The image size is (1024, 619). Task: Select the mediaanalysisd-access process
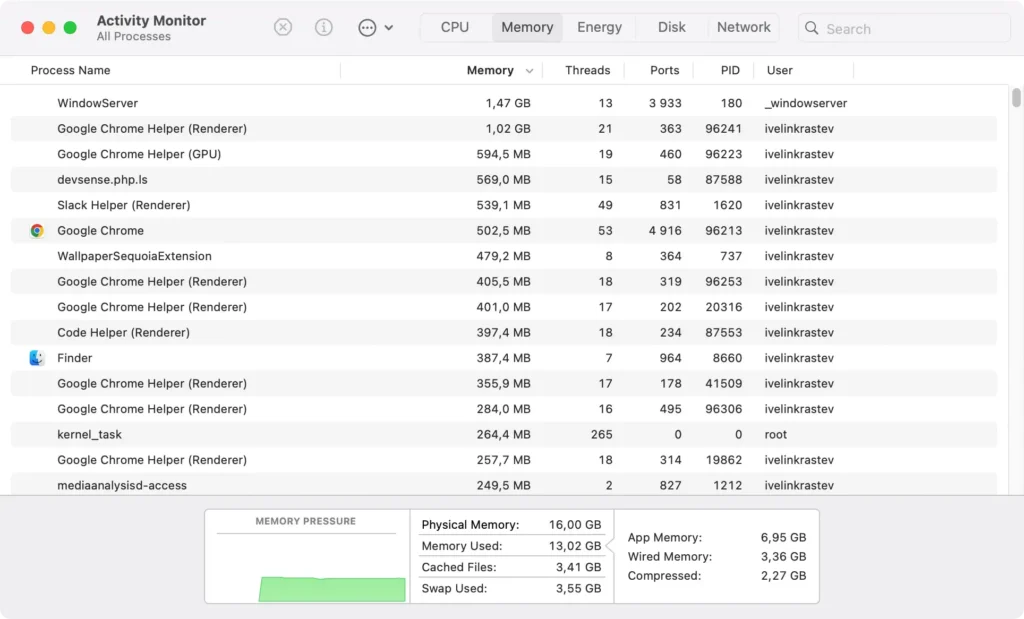504,484
